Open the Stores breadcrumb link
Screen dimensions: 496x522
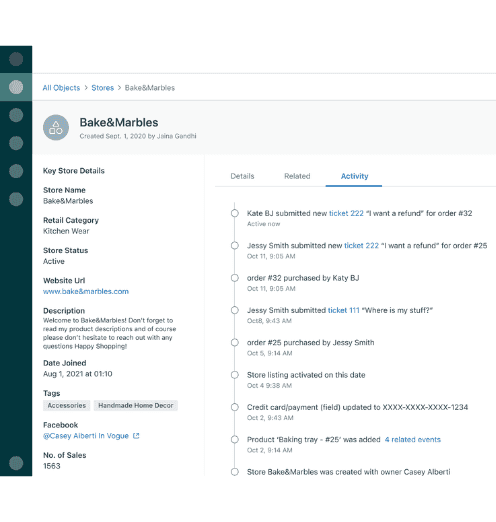pyautogui.click(x=103, y=88)
